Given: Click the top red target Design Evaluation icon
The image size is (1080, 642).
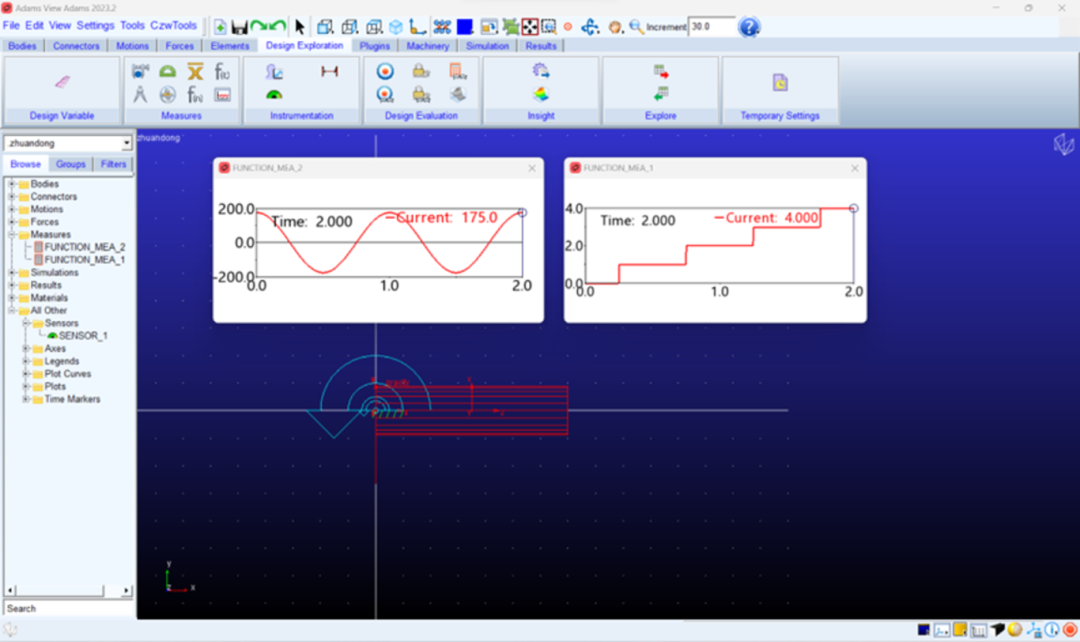Looking at the screenshot, I should pos(385,71).
